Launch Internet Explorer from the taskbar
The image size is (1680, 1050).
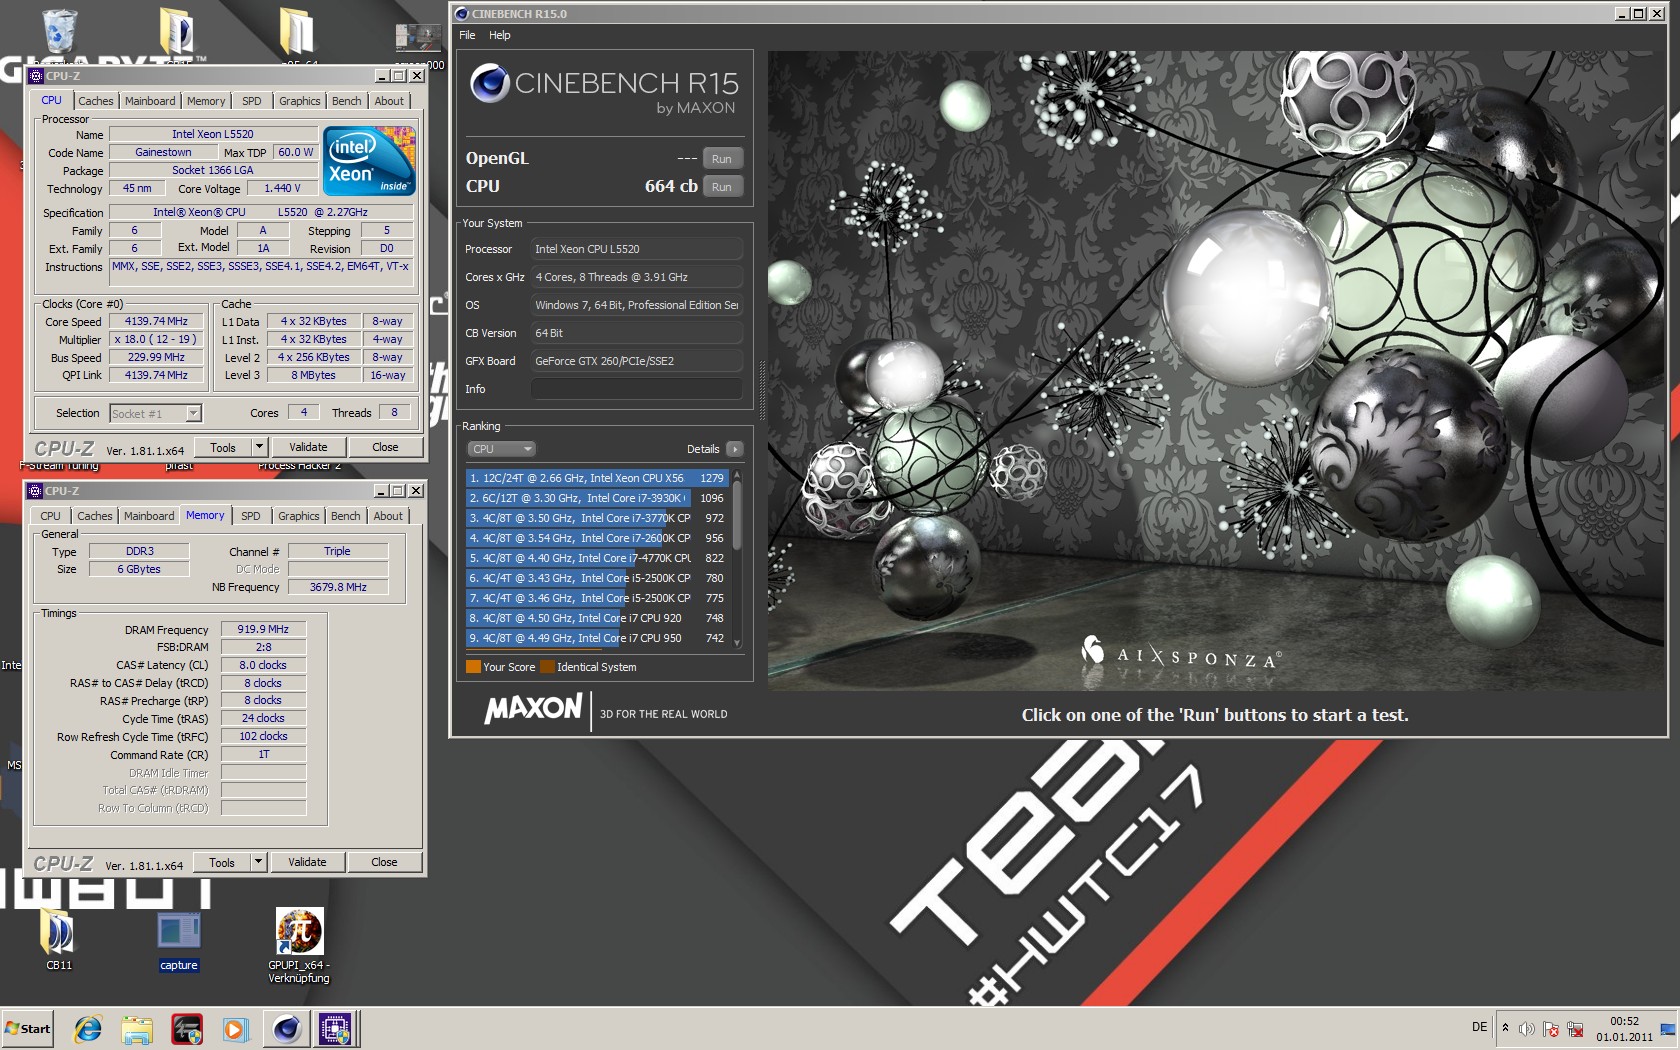(88, 1029)
